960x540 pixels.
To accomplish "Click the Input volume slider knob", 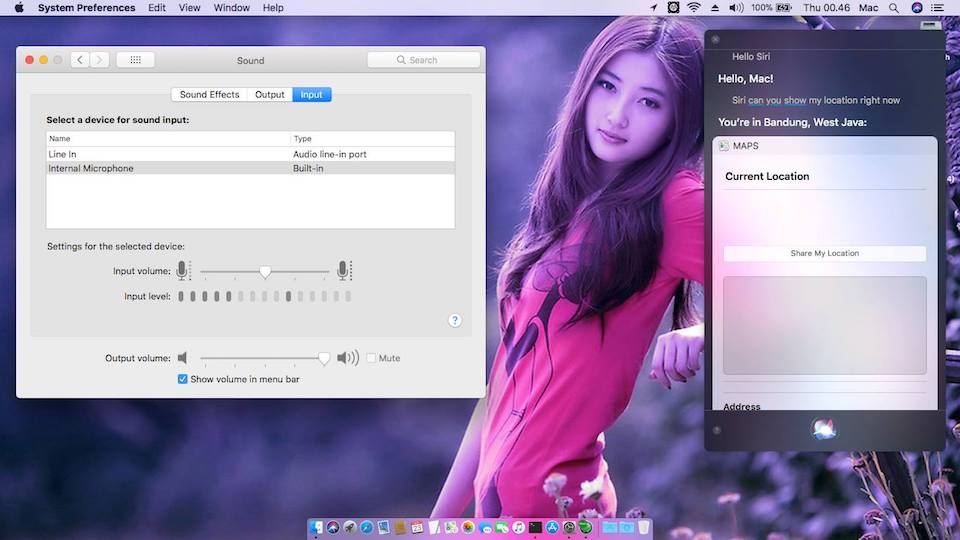I will click(265, 271).
